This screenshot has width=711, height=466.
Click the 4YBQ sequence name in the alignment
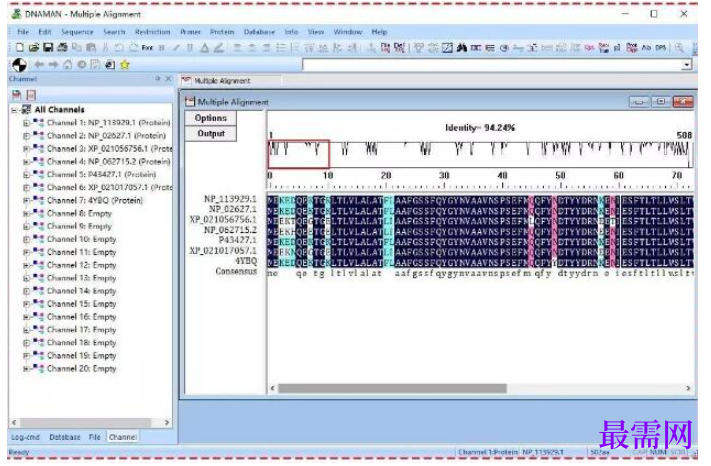pos(246,261)
